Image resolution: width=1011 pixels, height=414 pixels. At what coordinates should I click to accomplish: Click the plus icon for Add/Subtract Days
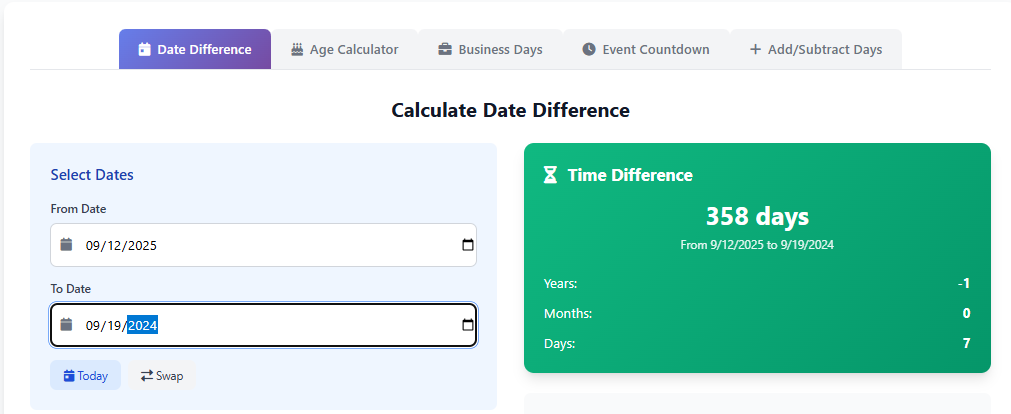click(755, 49)
